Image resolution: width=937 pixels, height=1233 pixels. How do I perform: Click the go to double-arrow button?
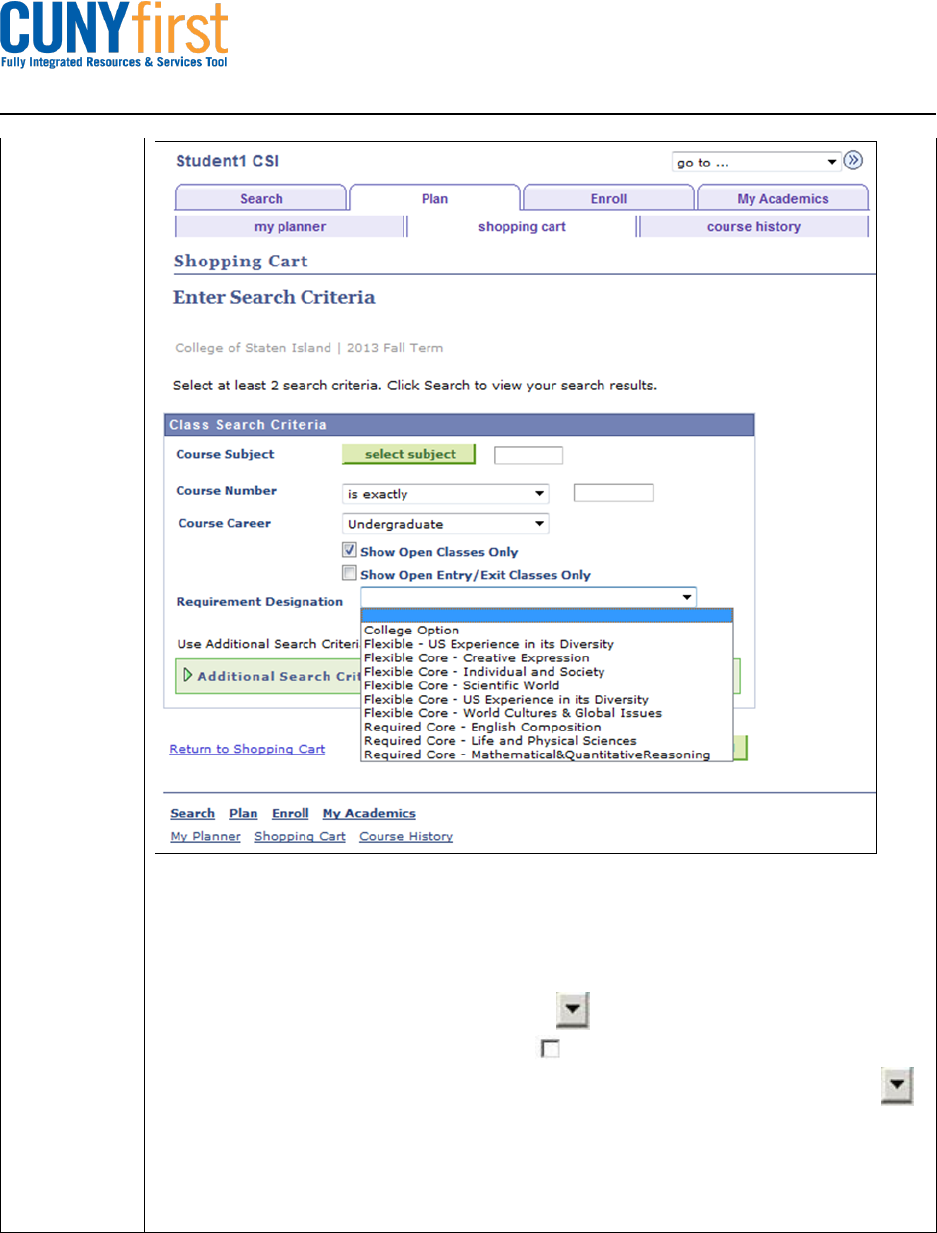click(854, 162)
